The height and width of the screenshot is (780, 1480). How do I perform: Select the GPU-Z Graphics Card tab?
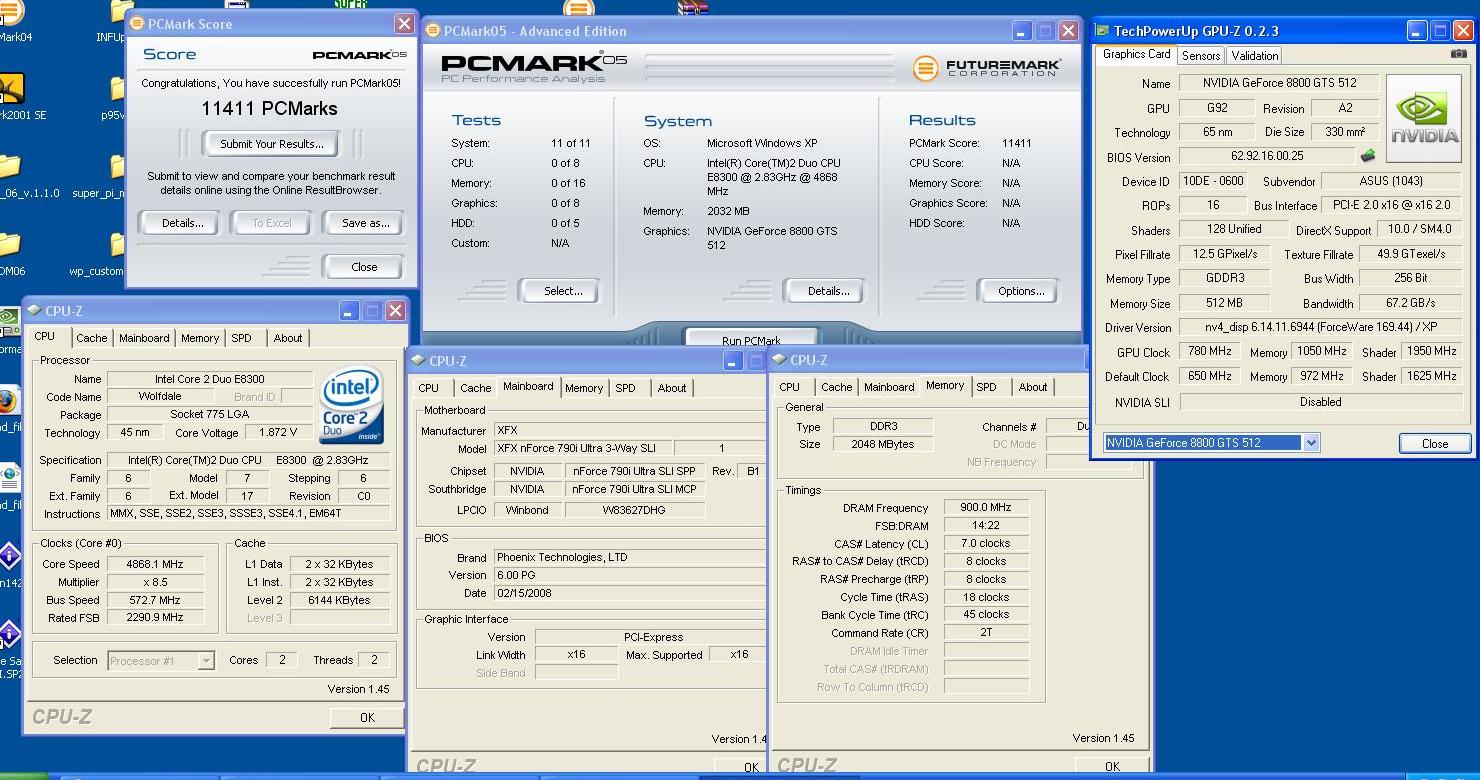pyautogui.click(x=1136, y=54)
